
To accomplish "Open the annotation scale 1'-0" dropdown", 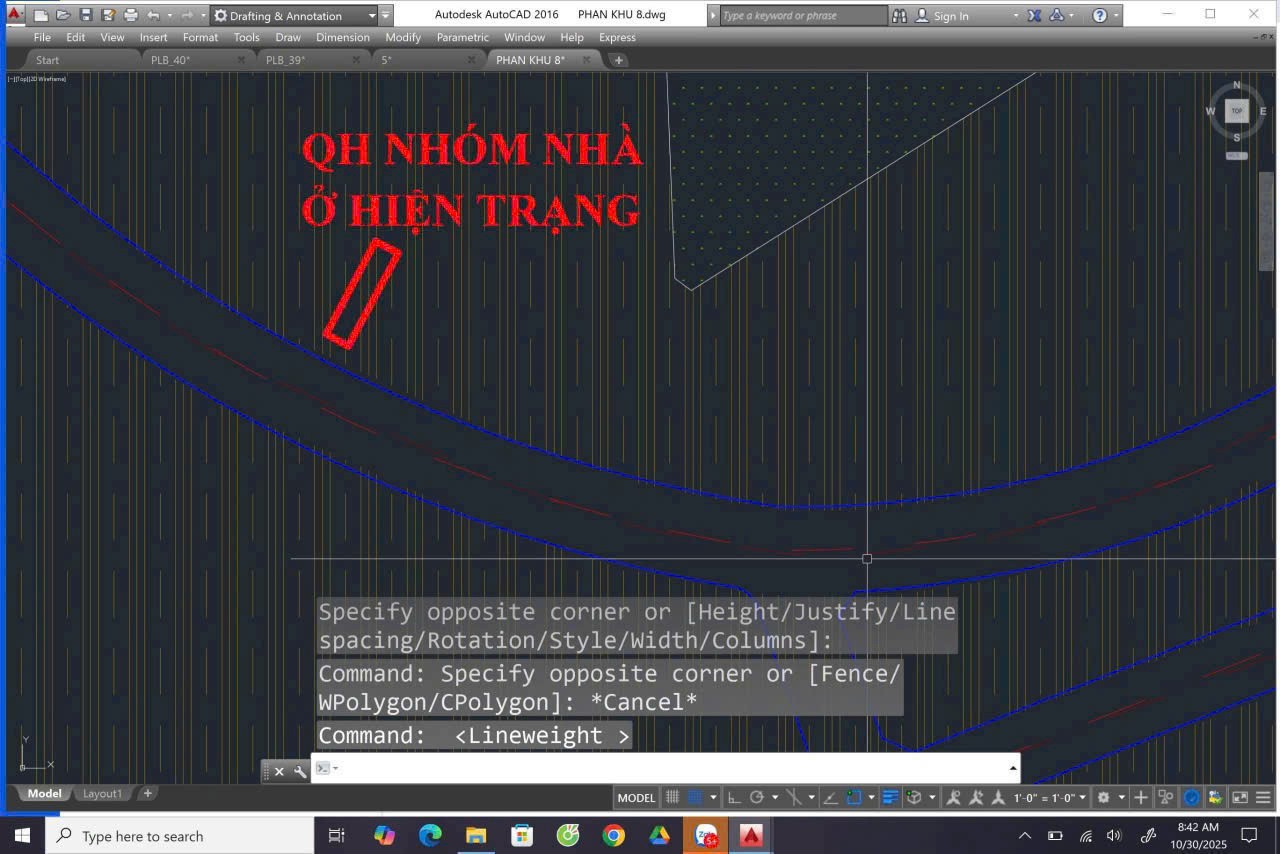I will (x=1050, y=797).
